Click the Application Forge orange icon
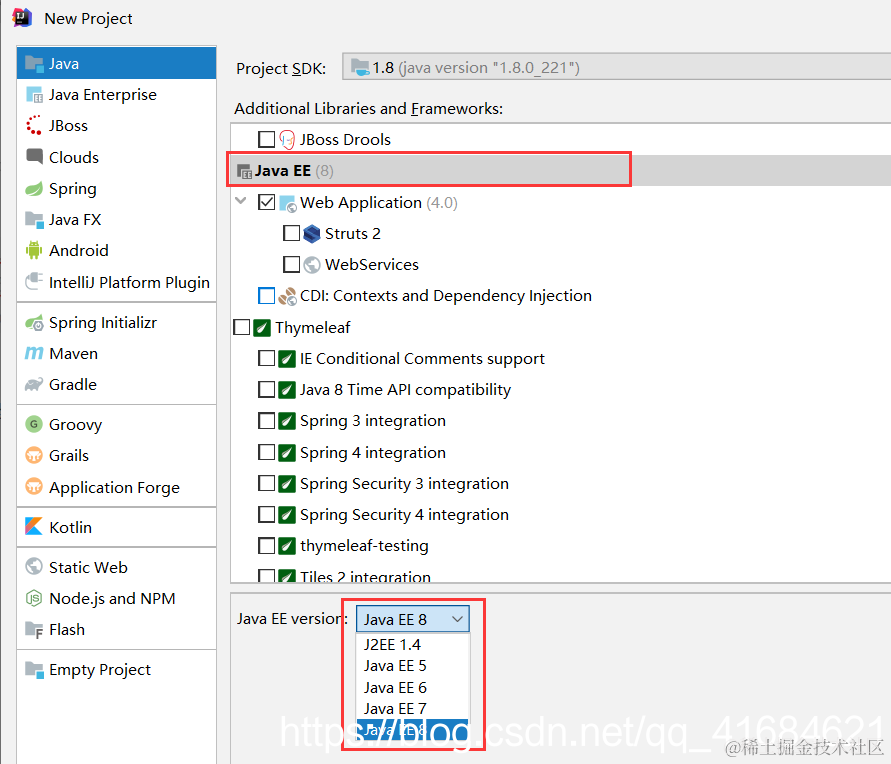The width and height of the screenshot is (891, 764). 34,487
